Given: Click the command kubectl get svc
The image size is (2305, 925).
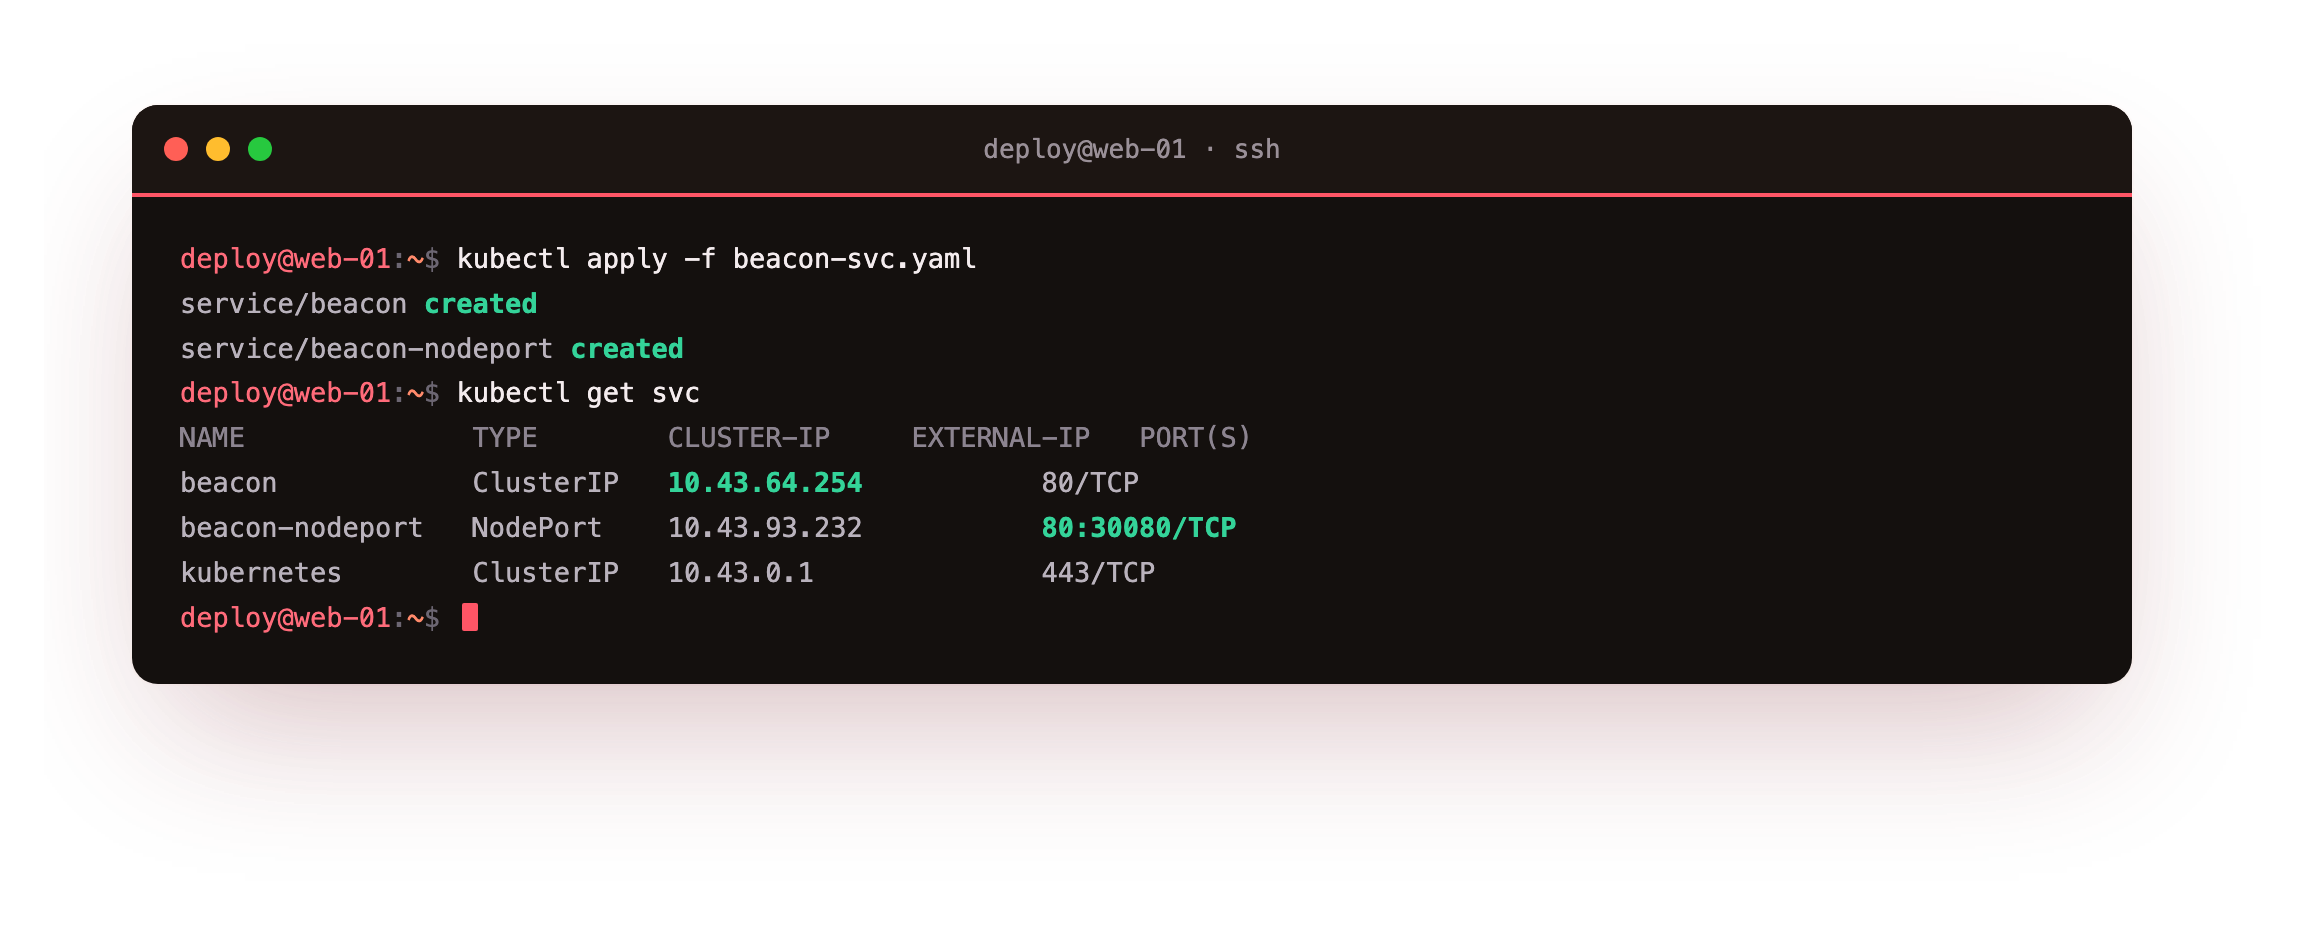Looking at the screenshot, I should [x=578, y=393].
